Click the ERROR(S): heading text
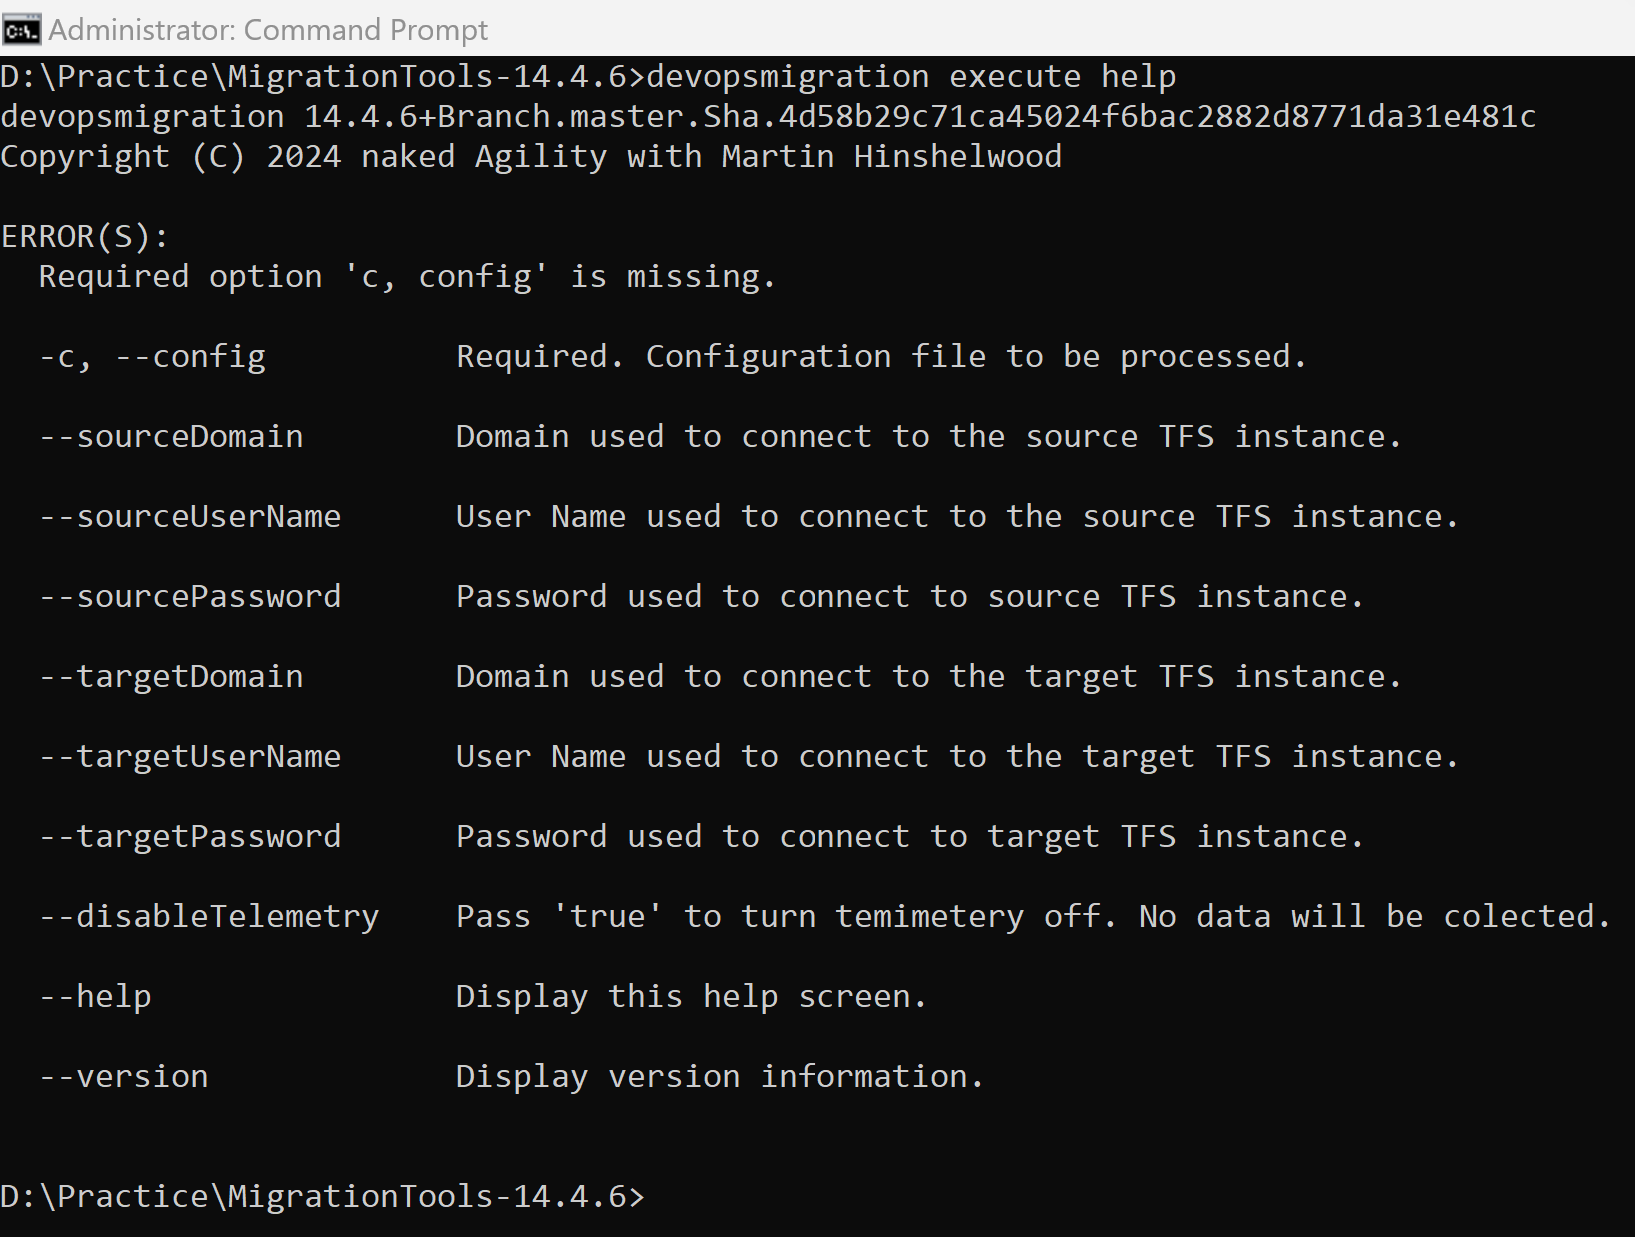Image resolution: width=1635 pixels, height=1237 pixels. [x=85, y=237]
